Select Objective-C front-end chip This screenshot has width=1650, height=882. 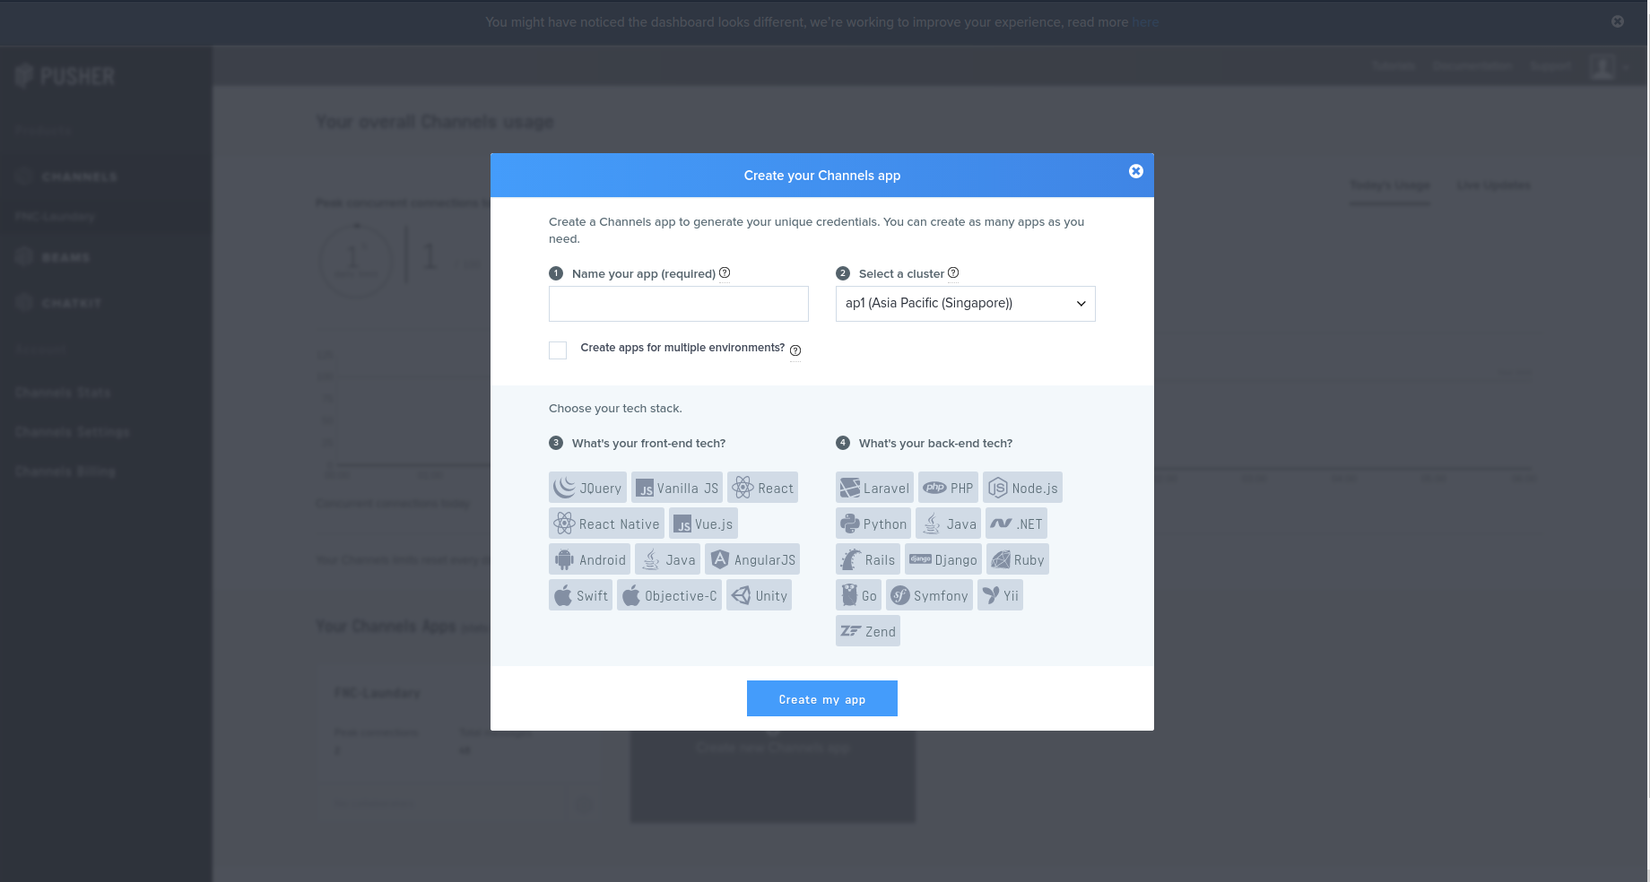pyautogui.click(x=670, y=595)
